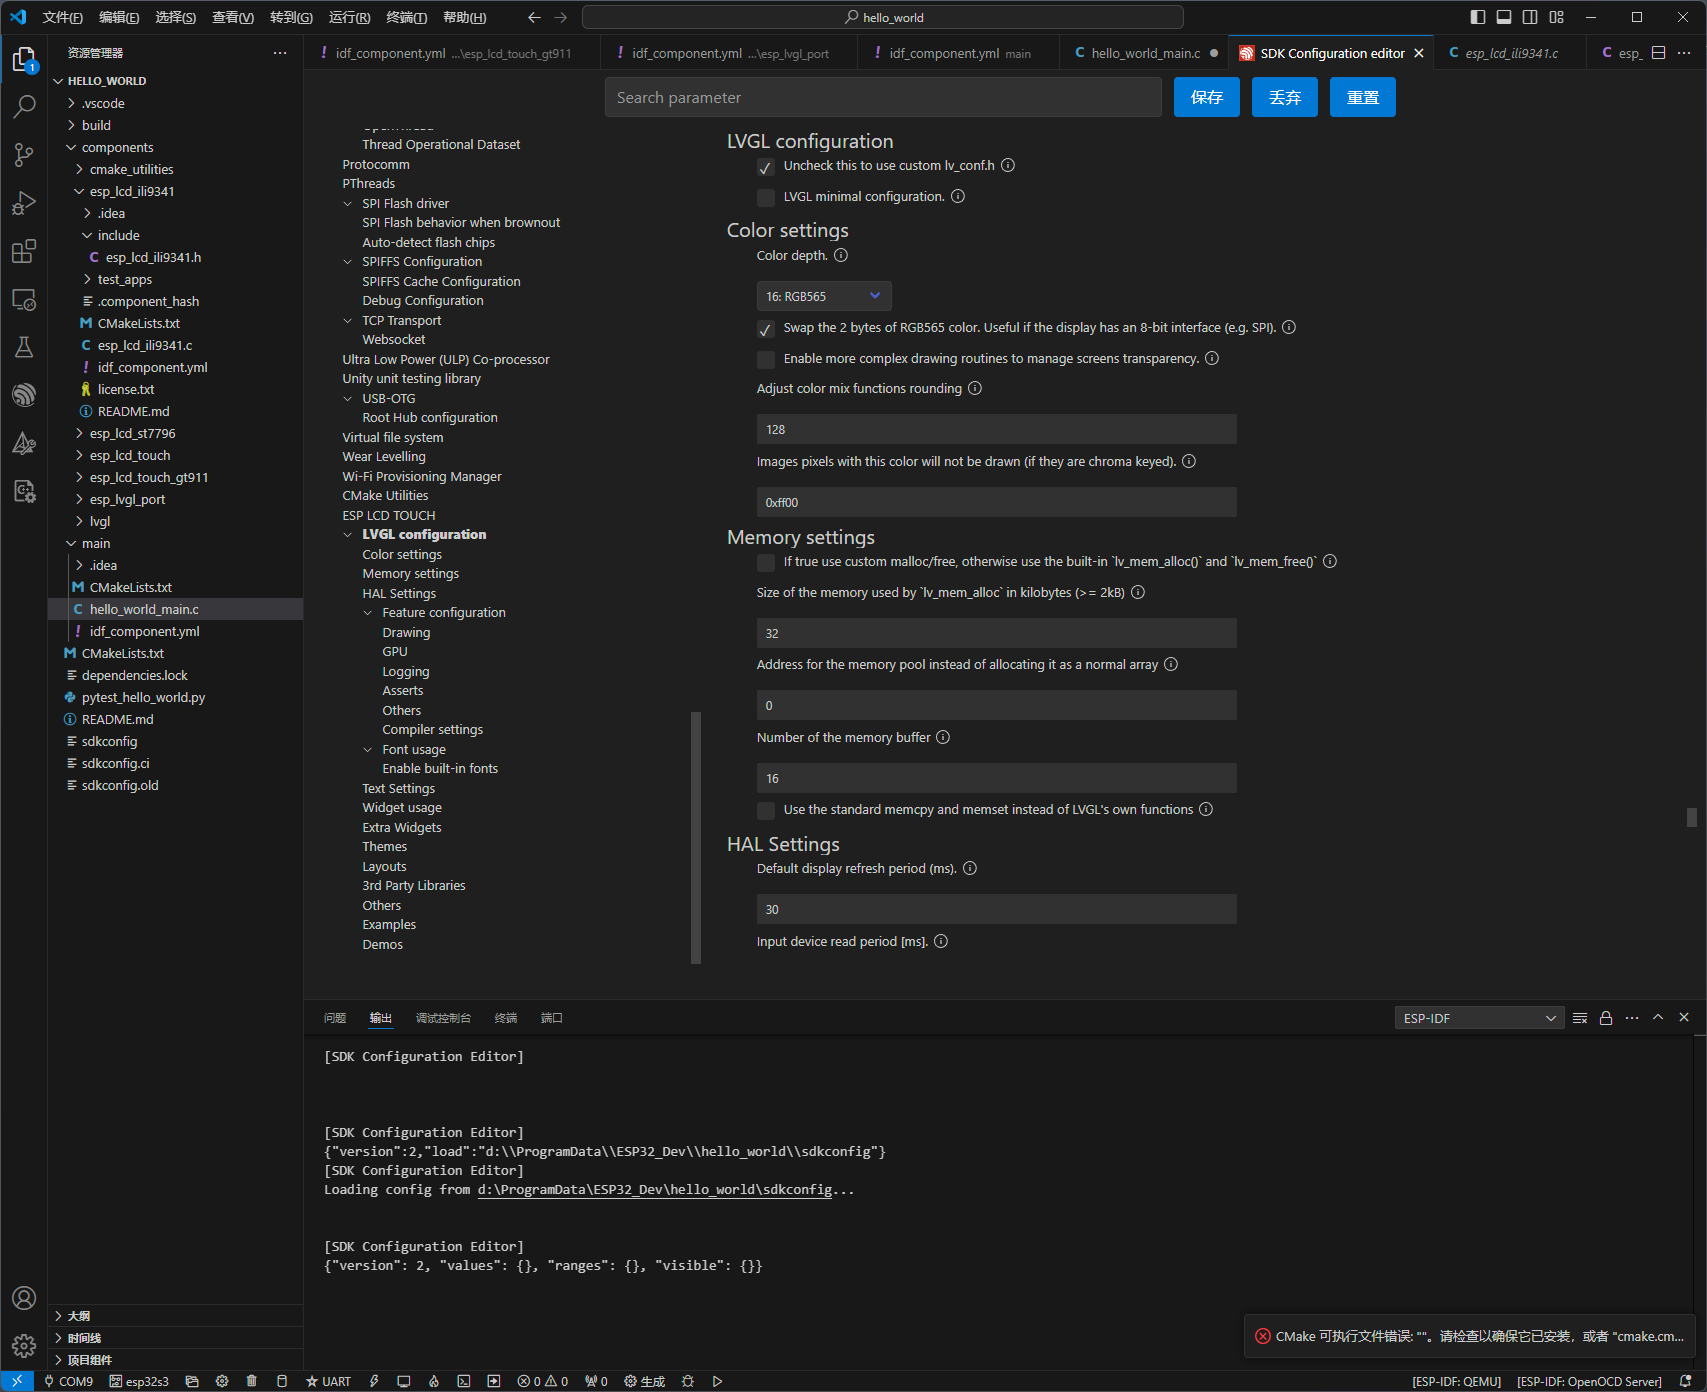Click the 重置 reset button
The image size is (1707, 1392).
coord(1363,97)
